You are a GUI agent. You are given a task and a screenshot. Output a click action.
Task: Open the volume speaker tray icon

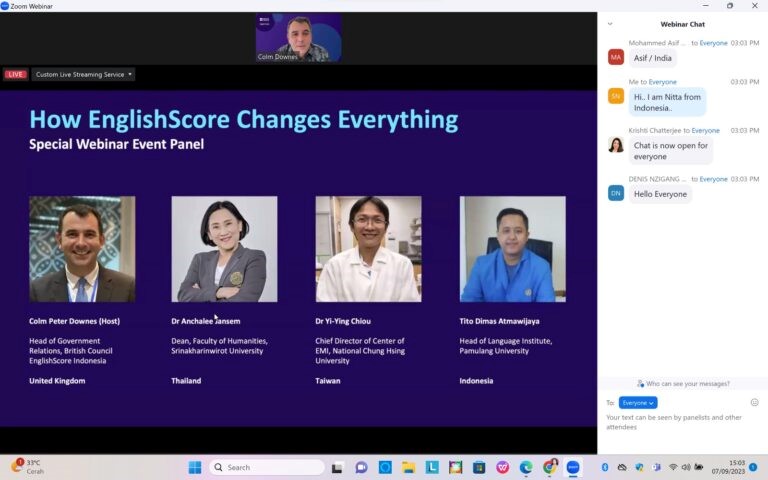coord(686,467)
